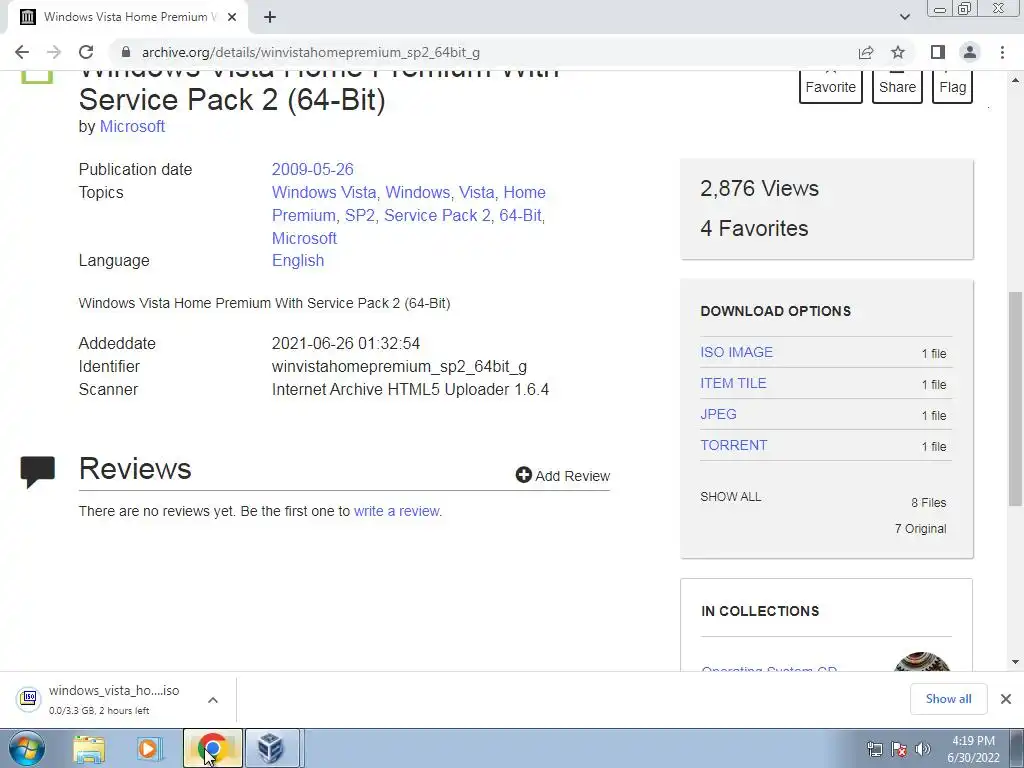Open the Windows Start menu
This screenshot has width=1024, height=768.
coord(26,748)
